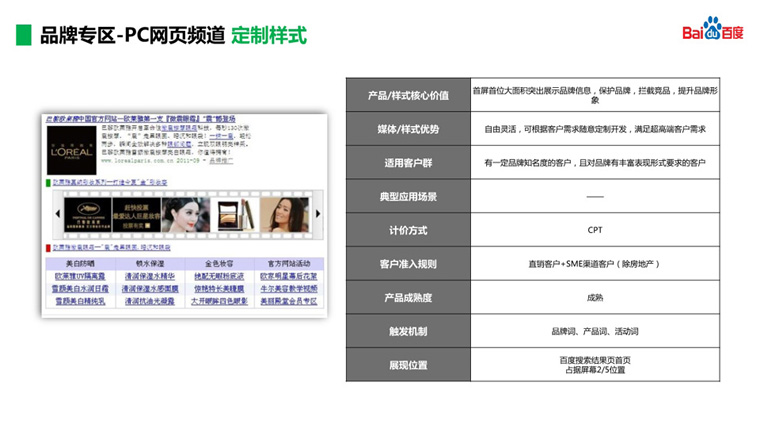Open the 绝配无瑕粉底液 link
The width and height of the screenshot is (760, 428).
[x=219, y=276]
